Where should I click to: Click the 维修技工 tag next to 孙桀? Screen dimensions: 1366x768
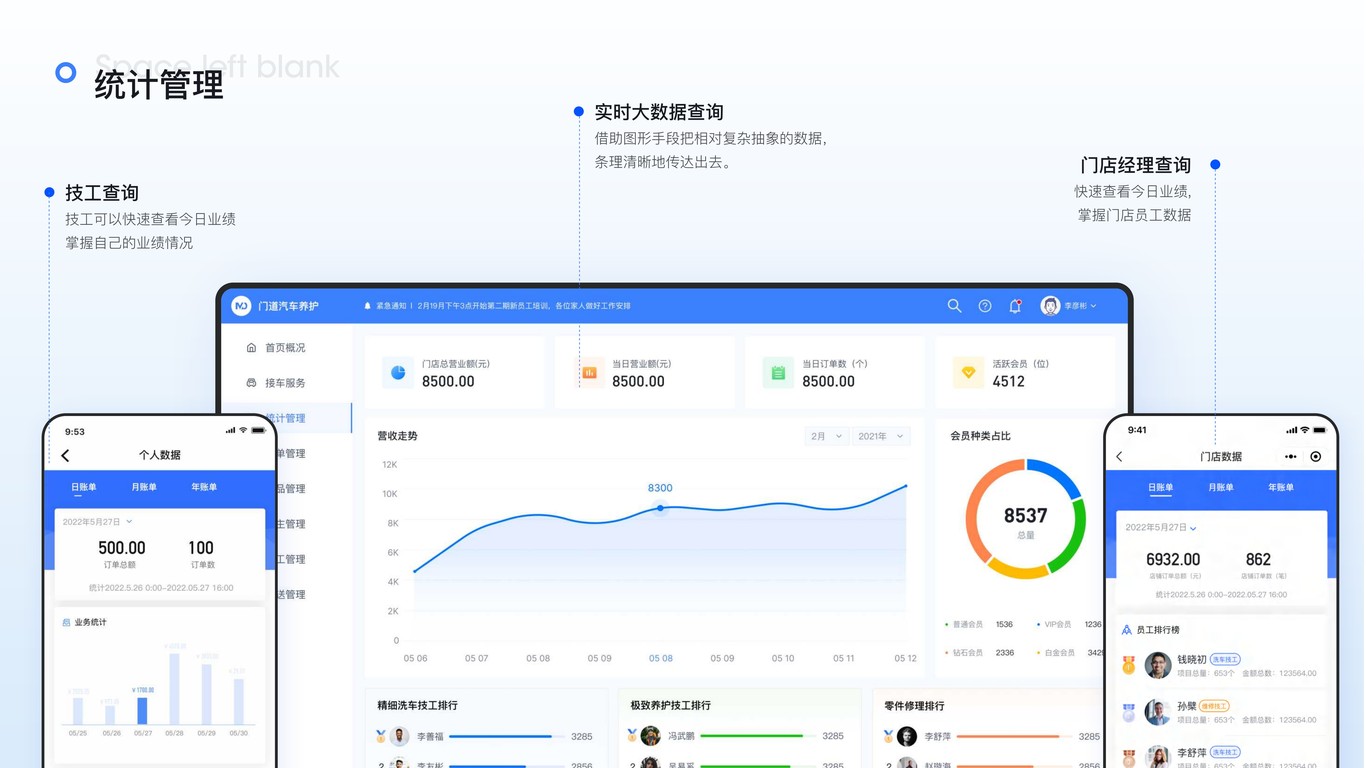coord(1214,706)
